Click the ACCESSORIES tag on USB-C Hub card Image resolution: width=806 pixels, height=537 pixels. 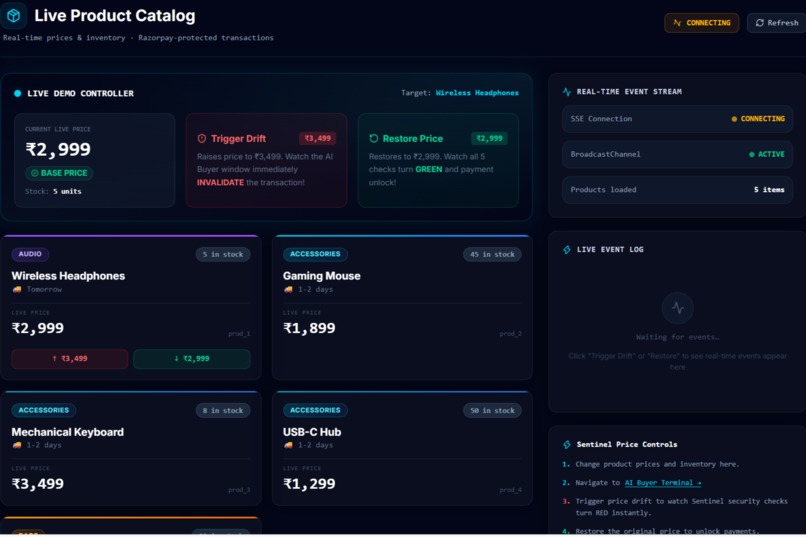click(x=315, y=410)
